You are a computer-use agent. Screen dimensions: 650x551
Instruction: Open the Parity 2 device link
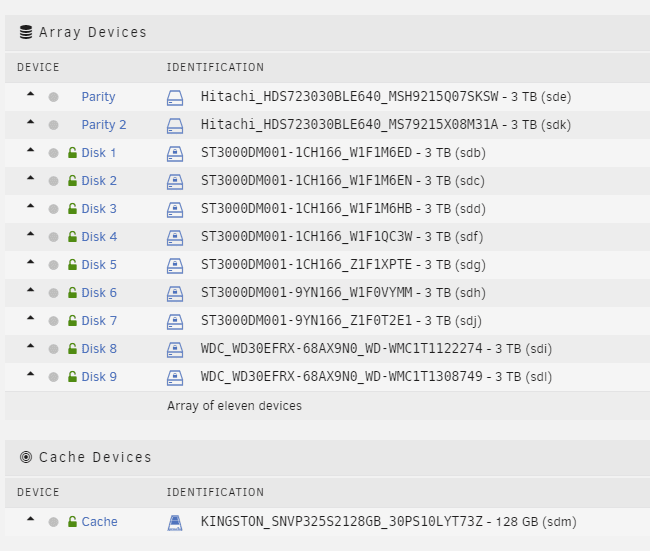click(104, 125)
